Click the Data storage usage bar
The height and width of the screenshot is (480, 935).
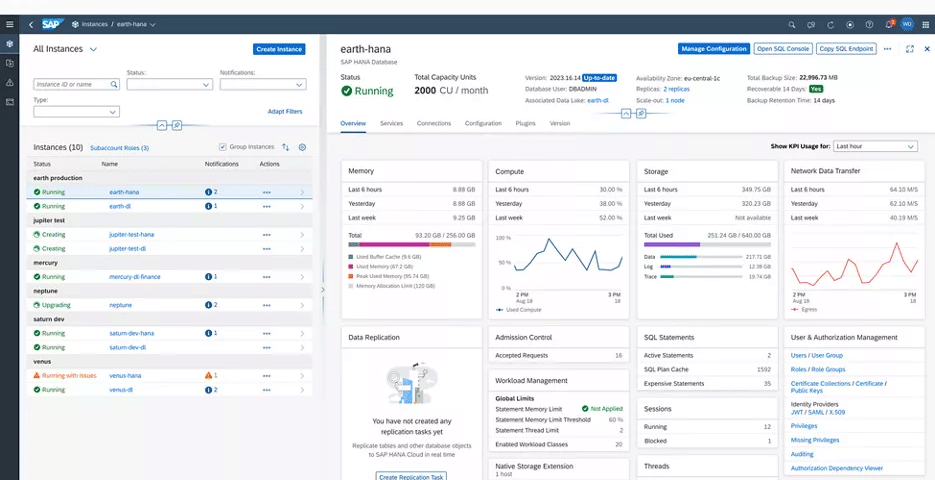[x=701, y=256]
